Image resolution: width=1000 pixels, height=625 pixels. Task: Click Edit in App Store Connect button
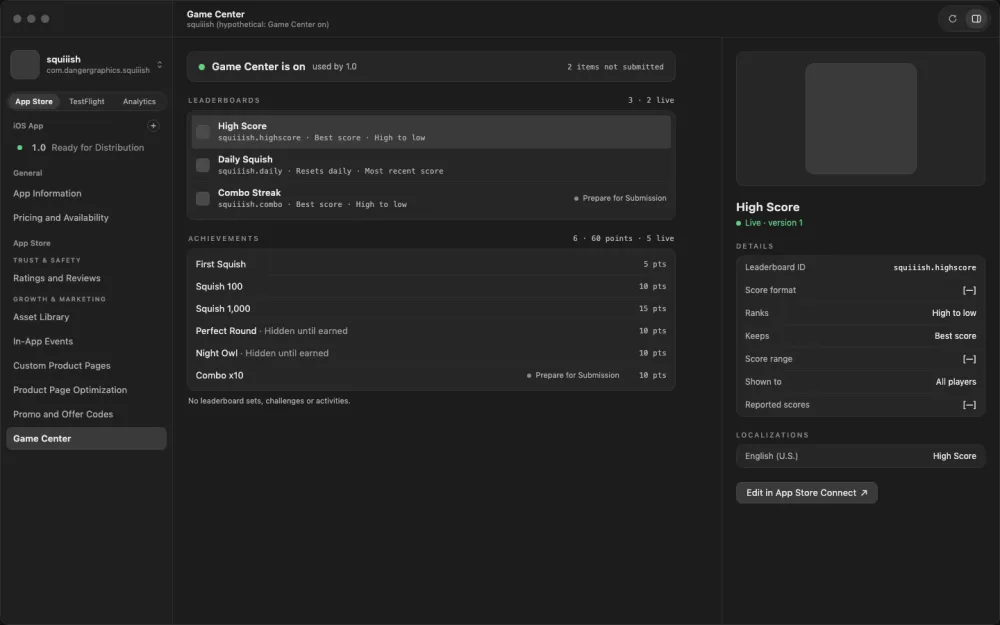click(x=806, y=493)
